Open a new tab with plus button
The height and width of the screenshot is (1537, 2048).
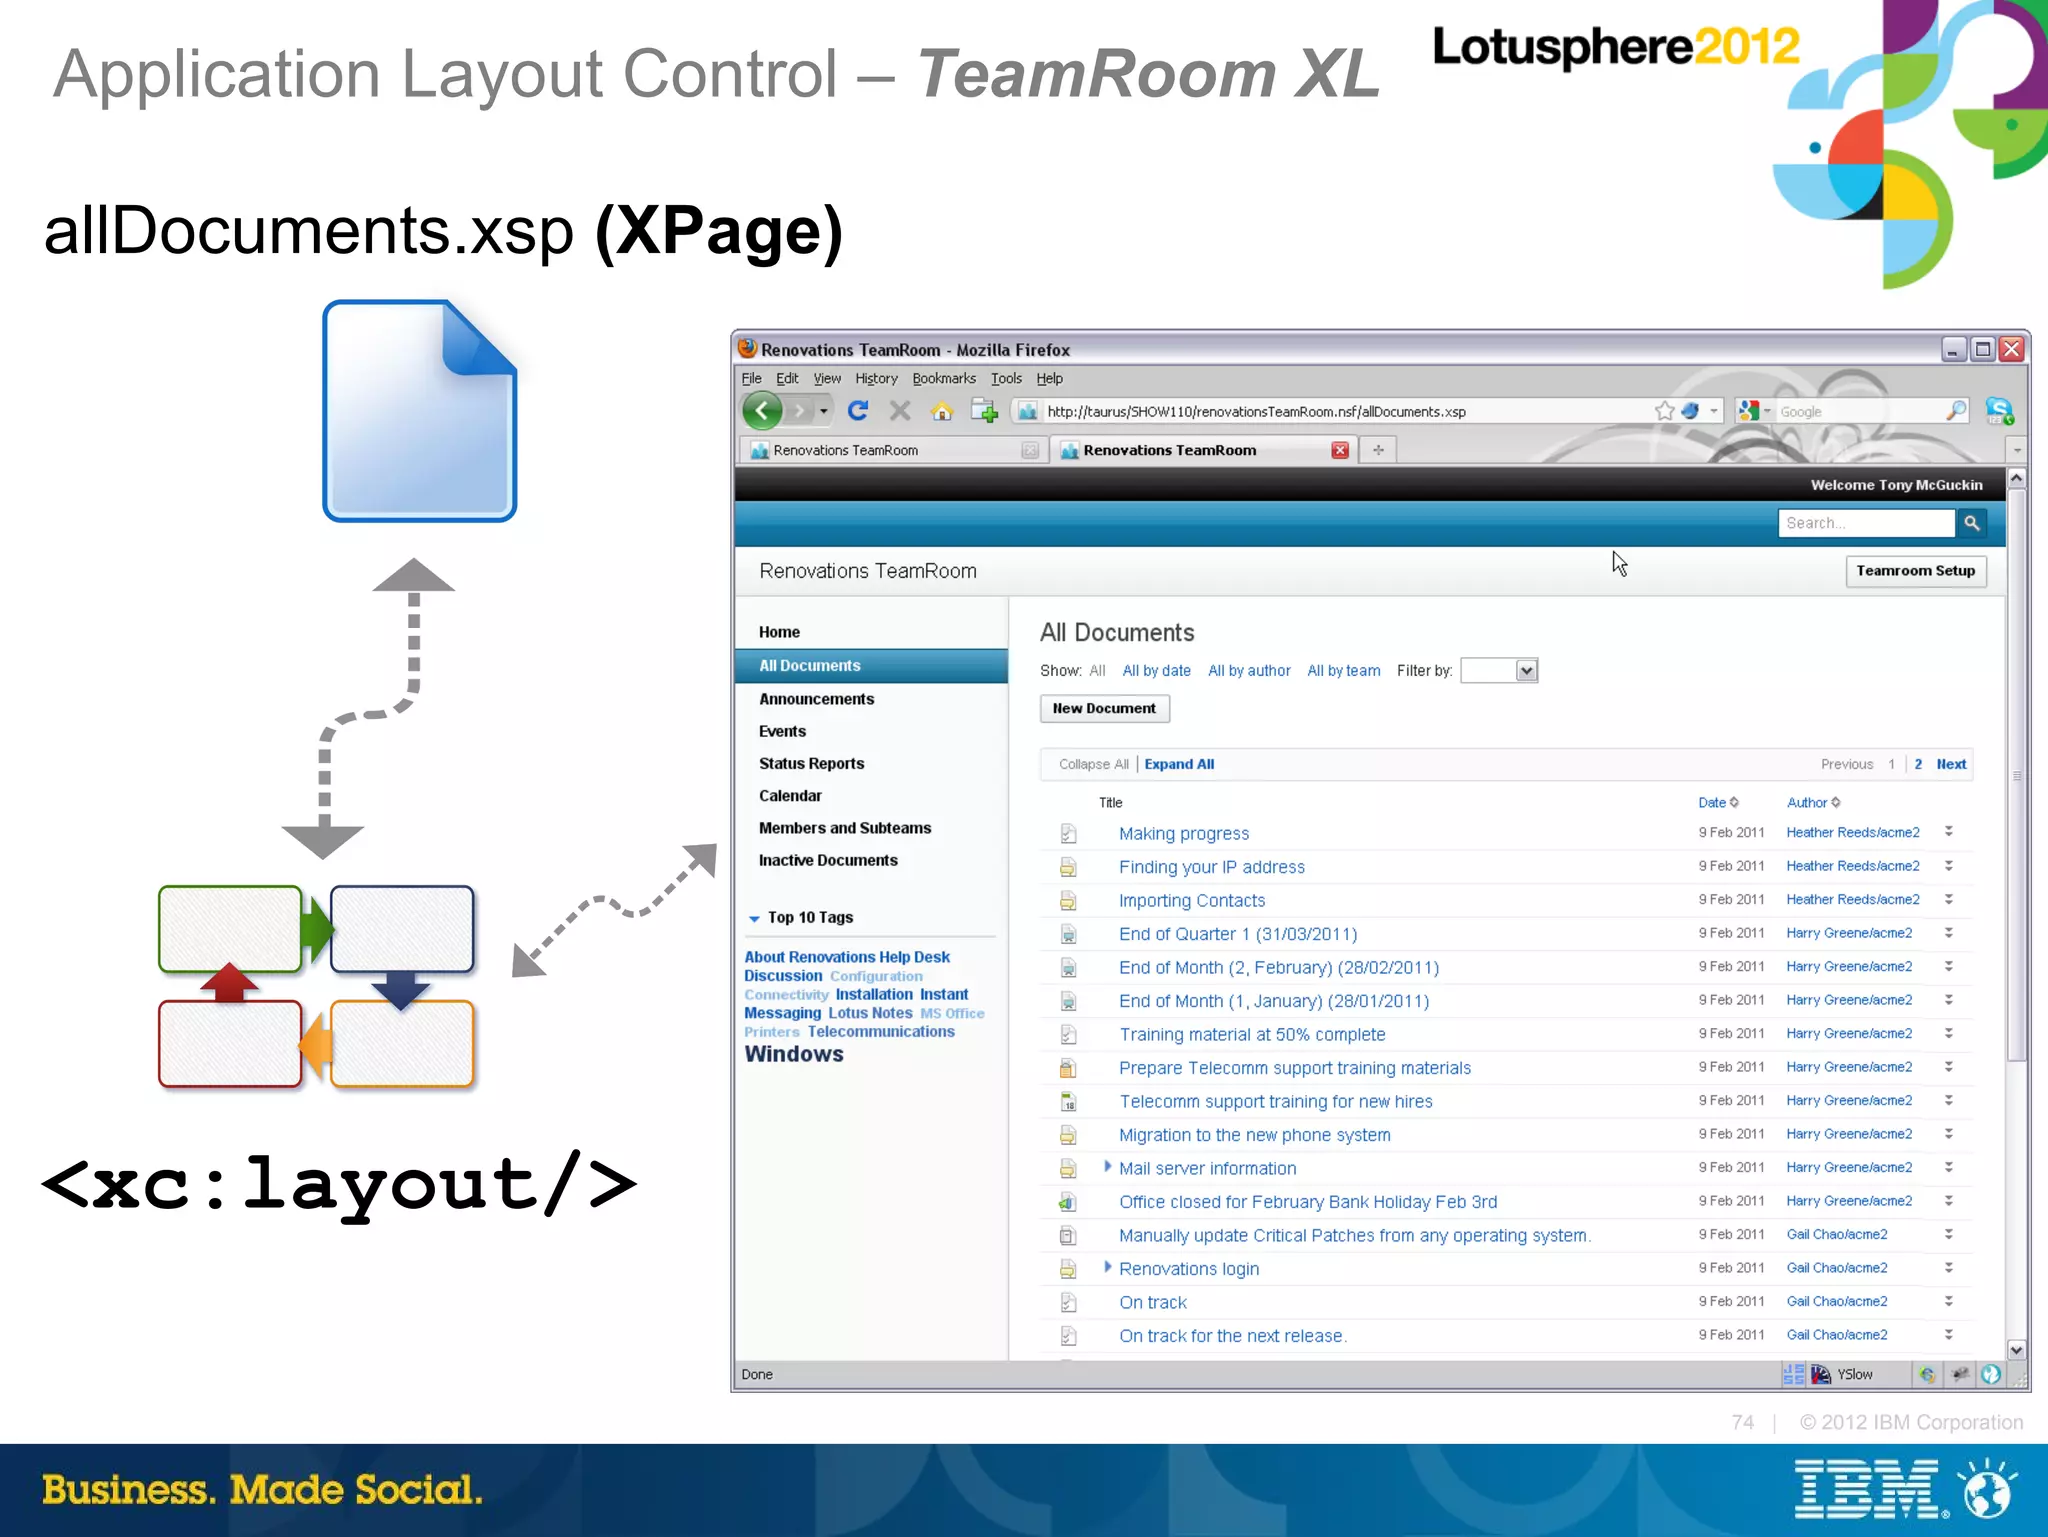pos(1378,450)
